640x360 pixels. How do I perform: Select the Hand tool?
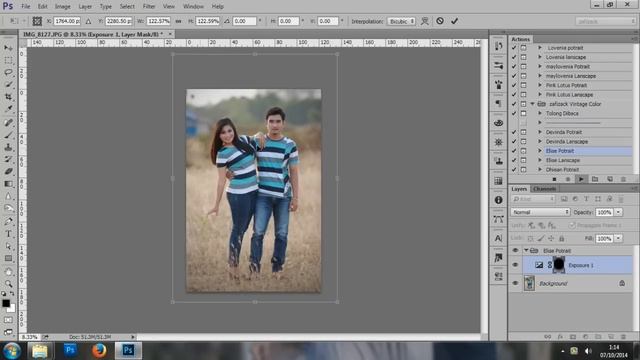click(8, 271)
